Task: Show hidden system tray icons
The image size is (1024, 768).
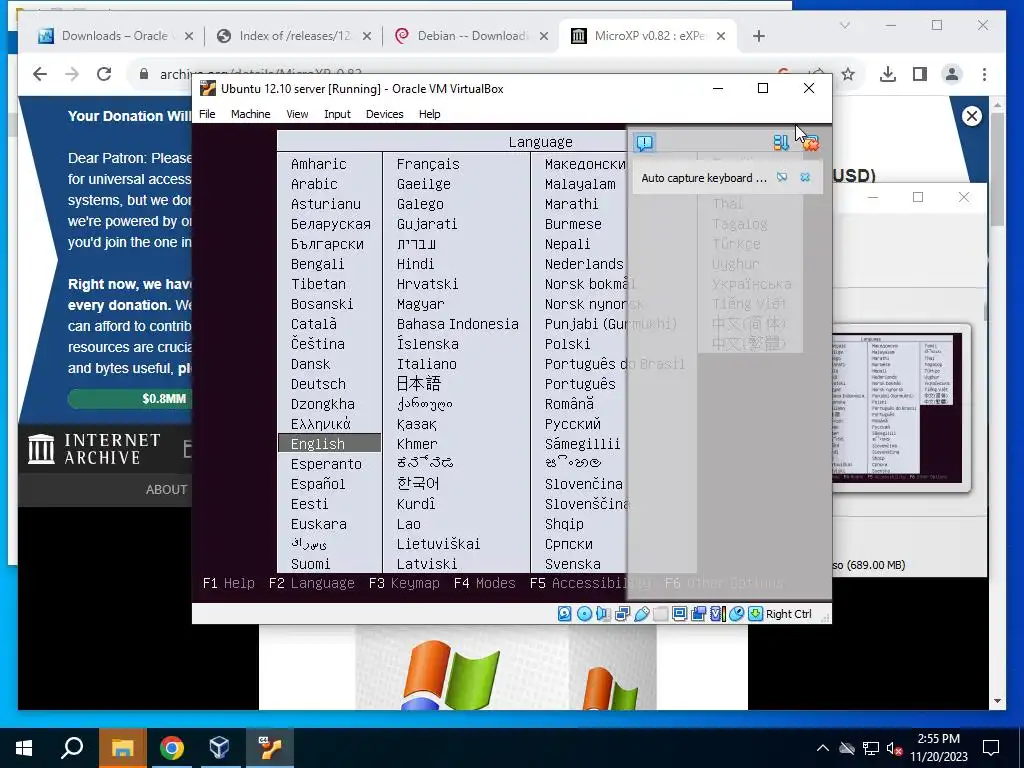Action: 823,748
